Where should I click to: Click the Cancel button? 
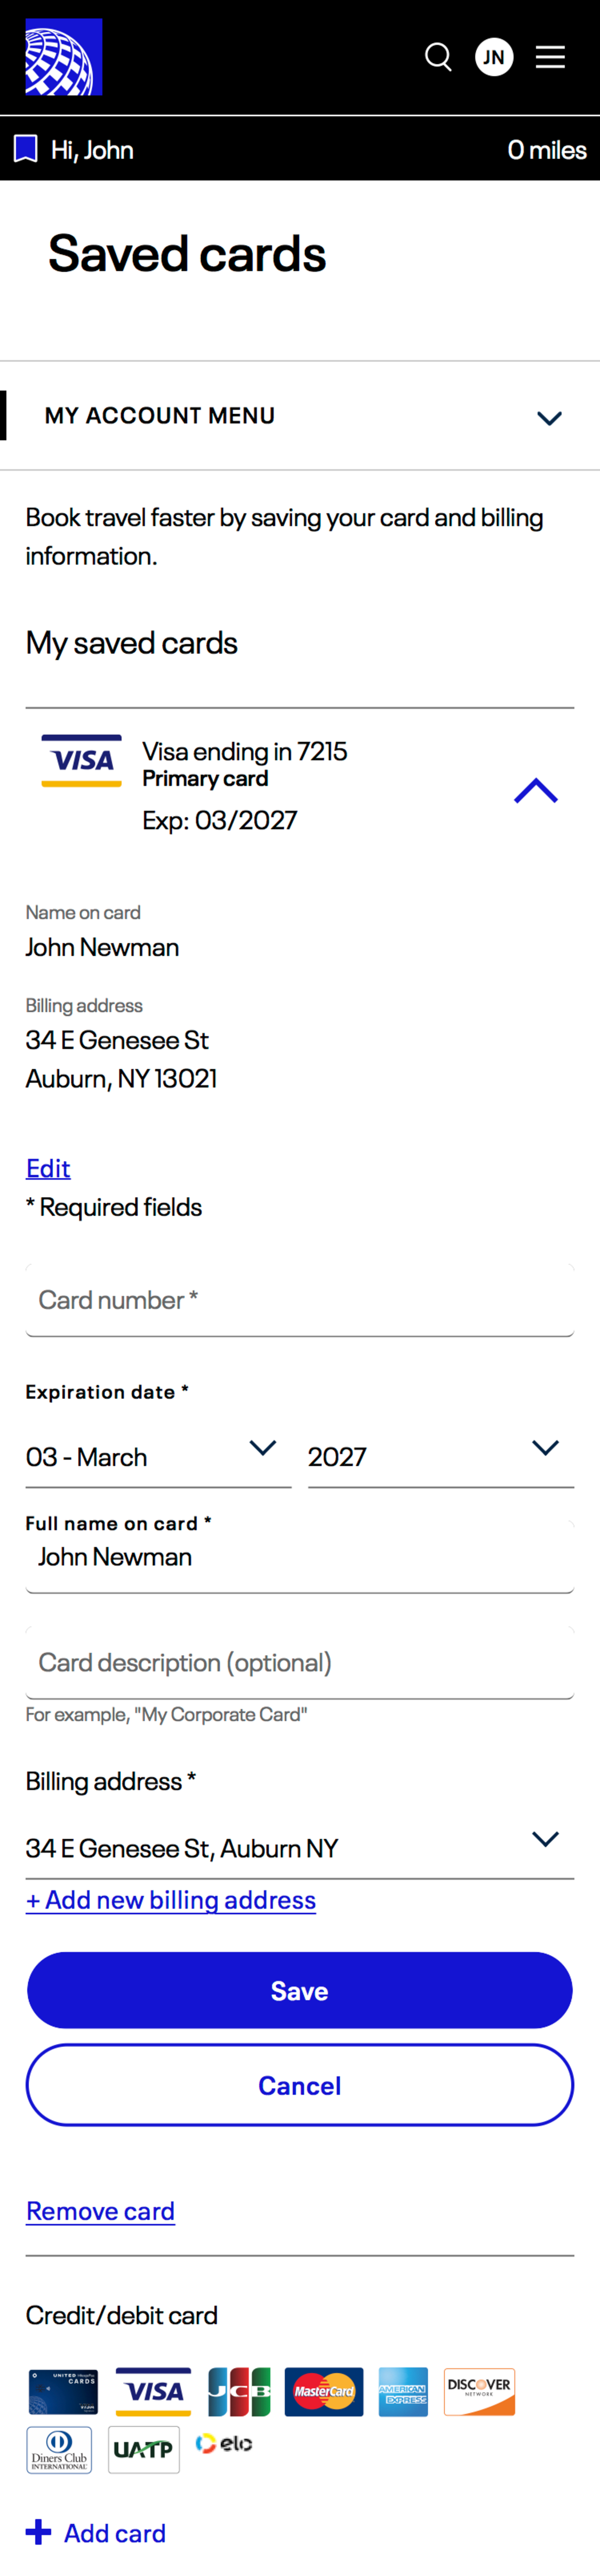tap(299, 2085)
